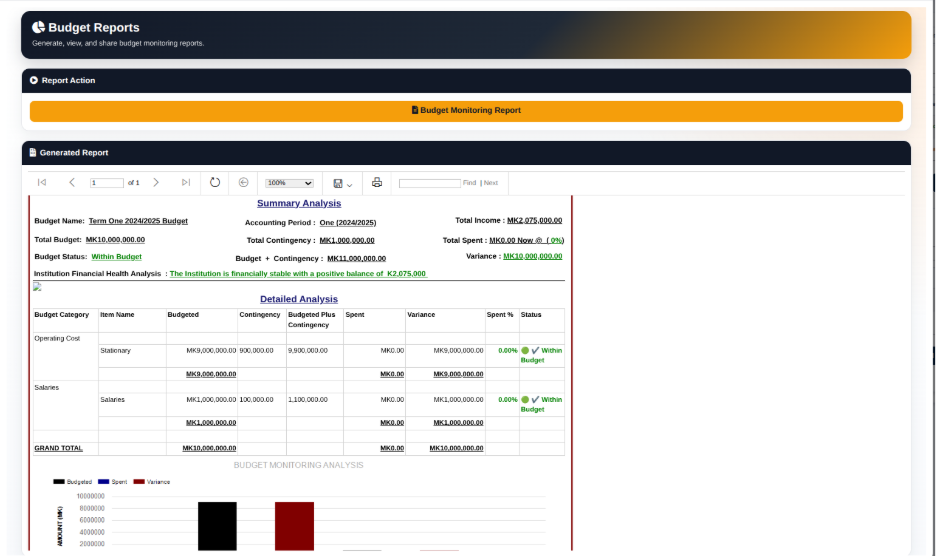Click the Detailed Analysis heading
Screen dimensions: 936x556
(299, 299)
